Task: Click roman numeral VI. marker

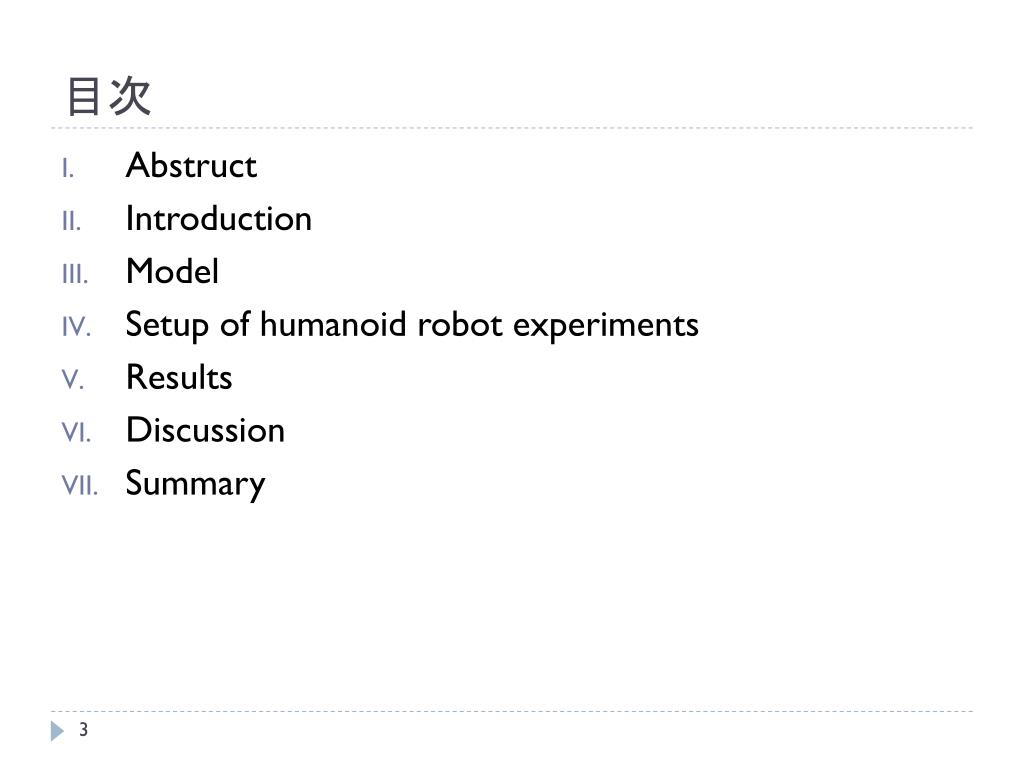Action: coord(76,432)
